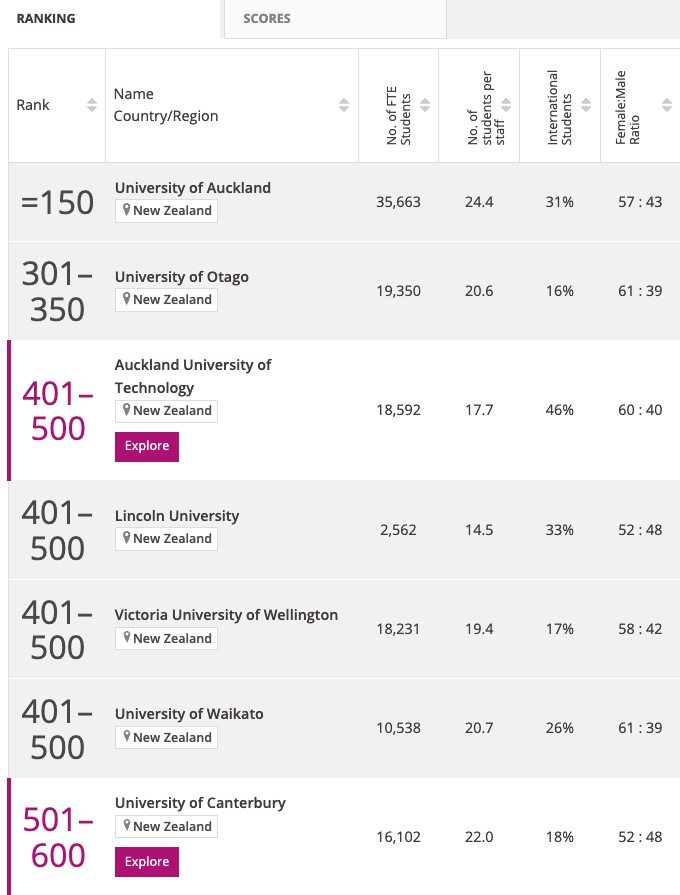Sort by International Students arrows
This screenshot has width=680, height=895.
coord(587,105)
